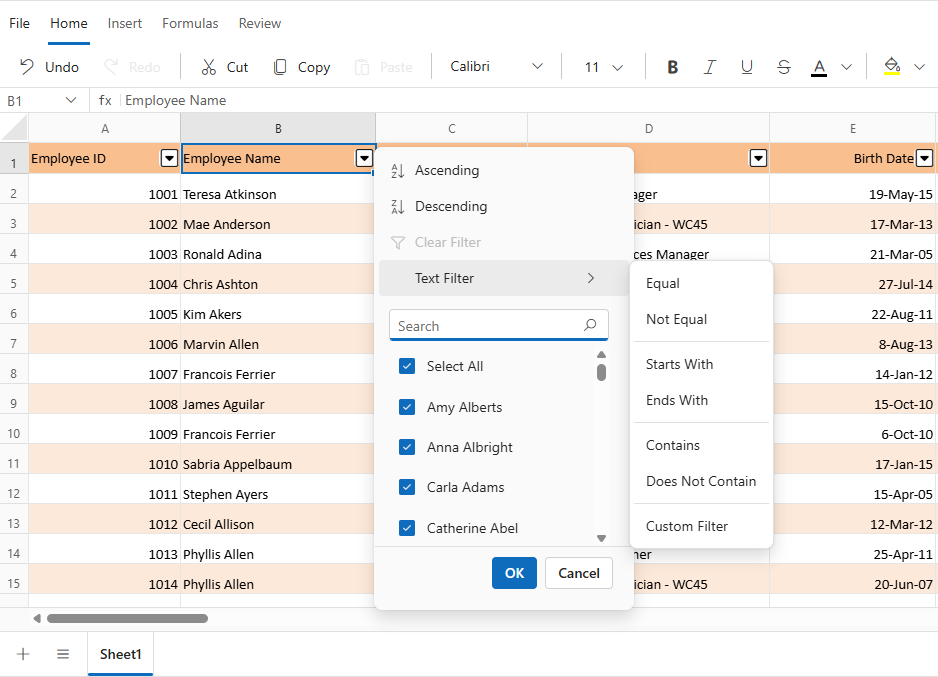The width and height of the screenshot is (938, 677).
Task: Click the Cut scissors icon
Action: [208, 67]
